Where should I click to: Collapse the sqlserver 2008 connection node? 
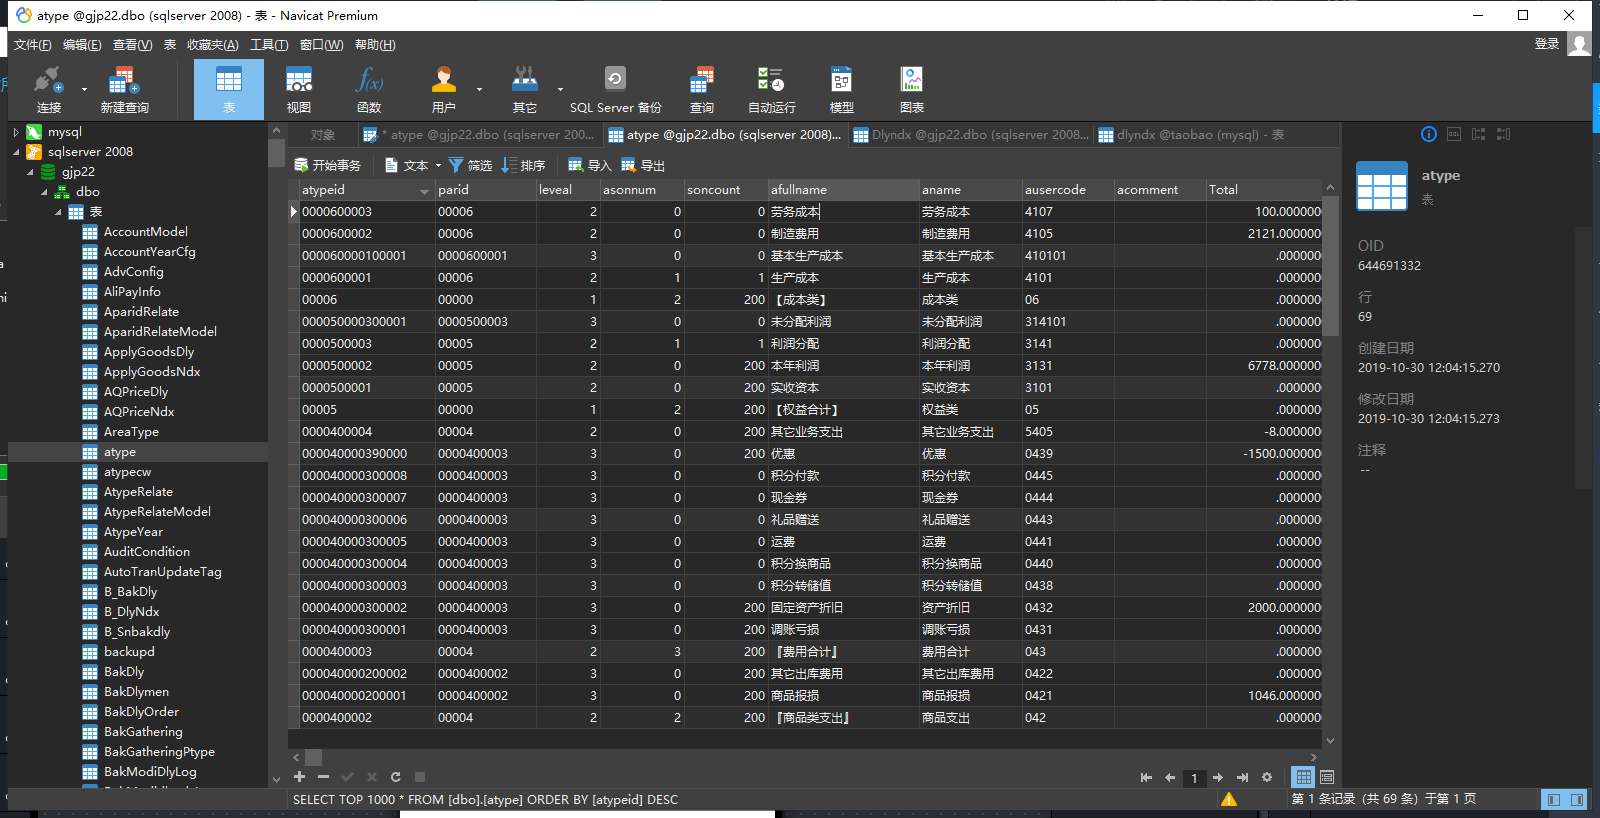point(16,152)
